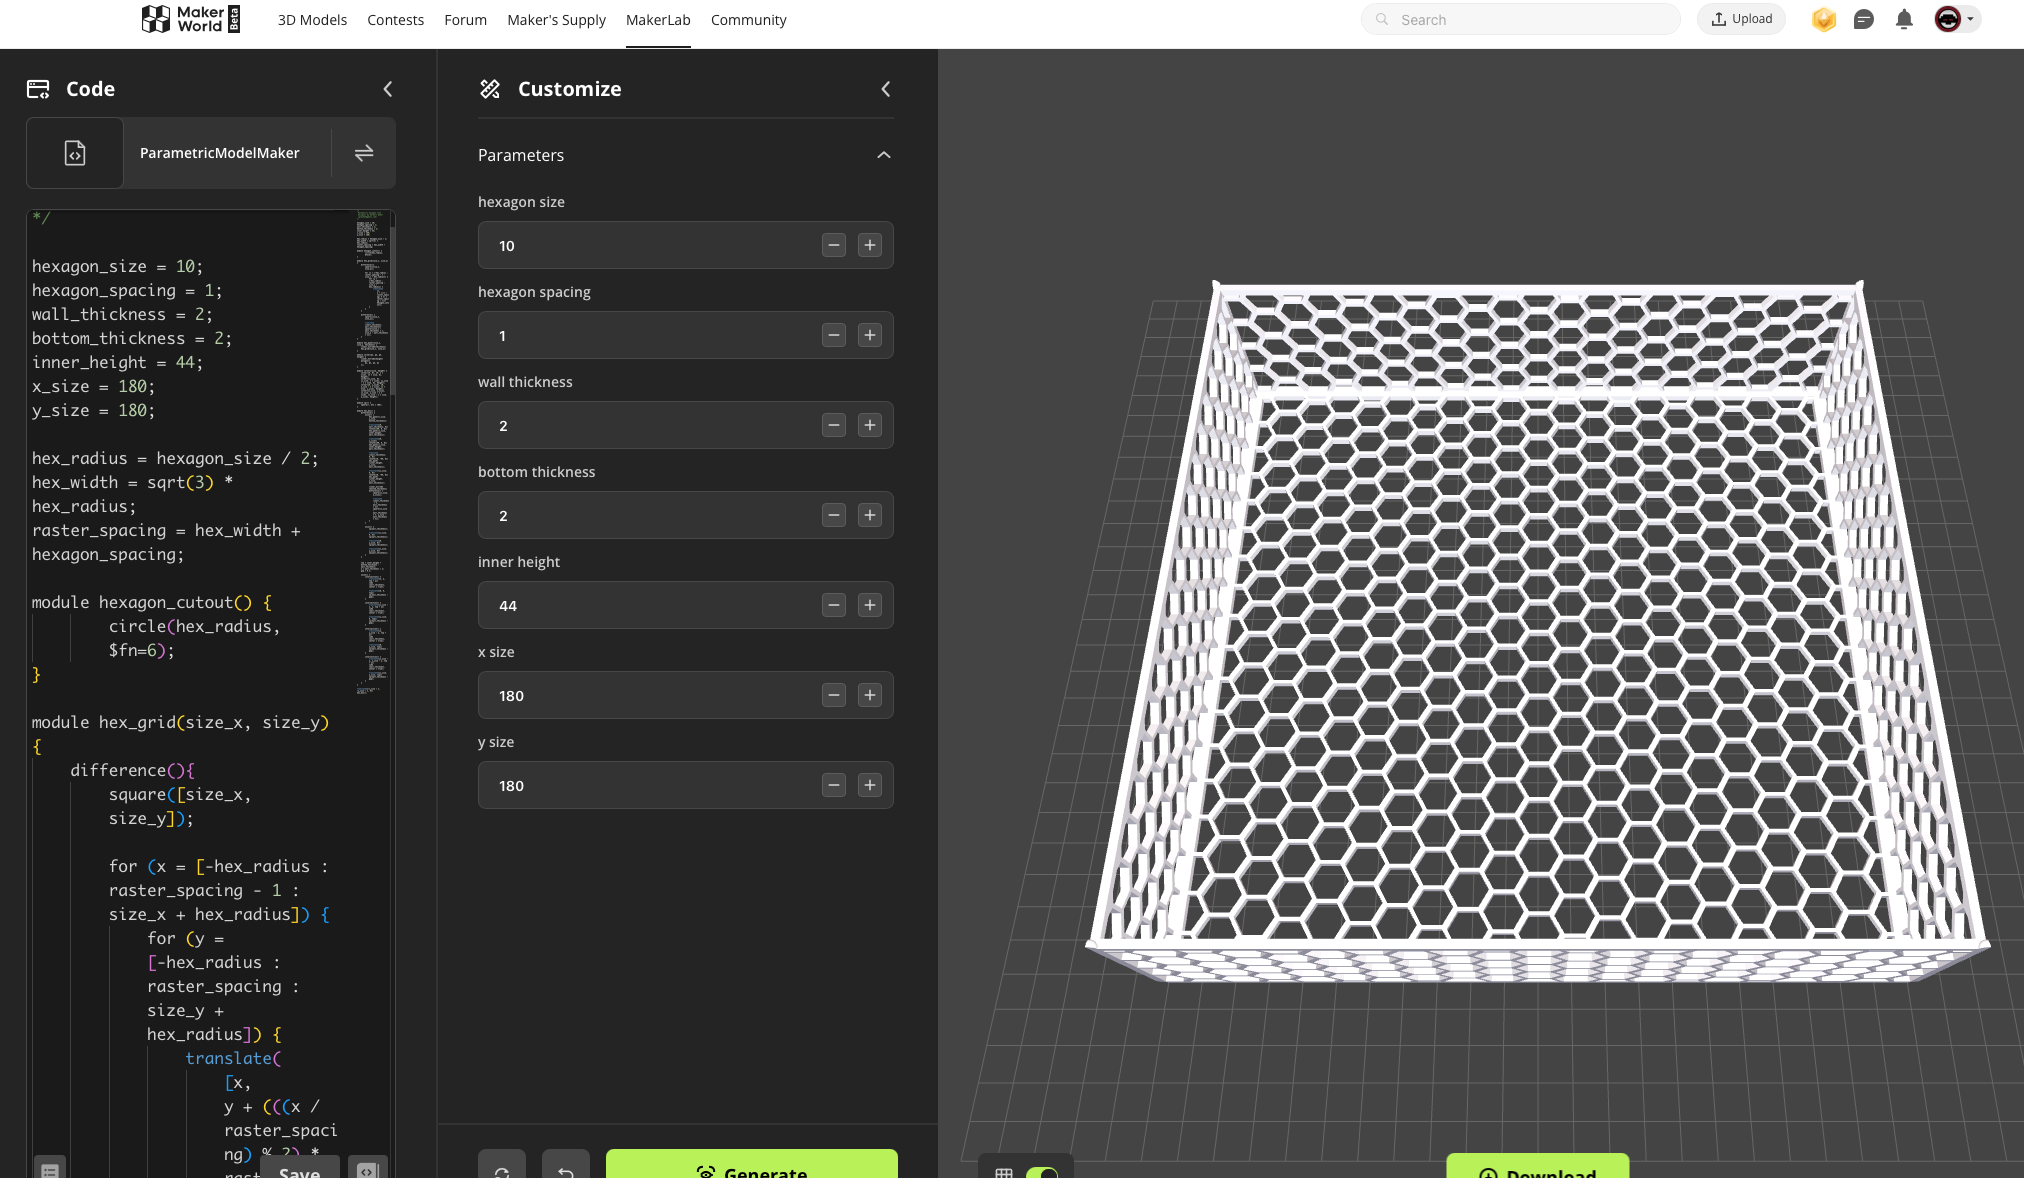
Task: Go to Contests page
Action: tap(395, 20)
